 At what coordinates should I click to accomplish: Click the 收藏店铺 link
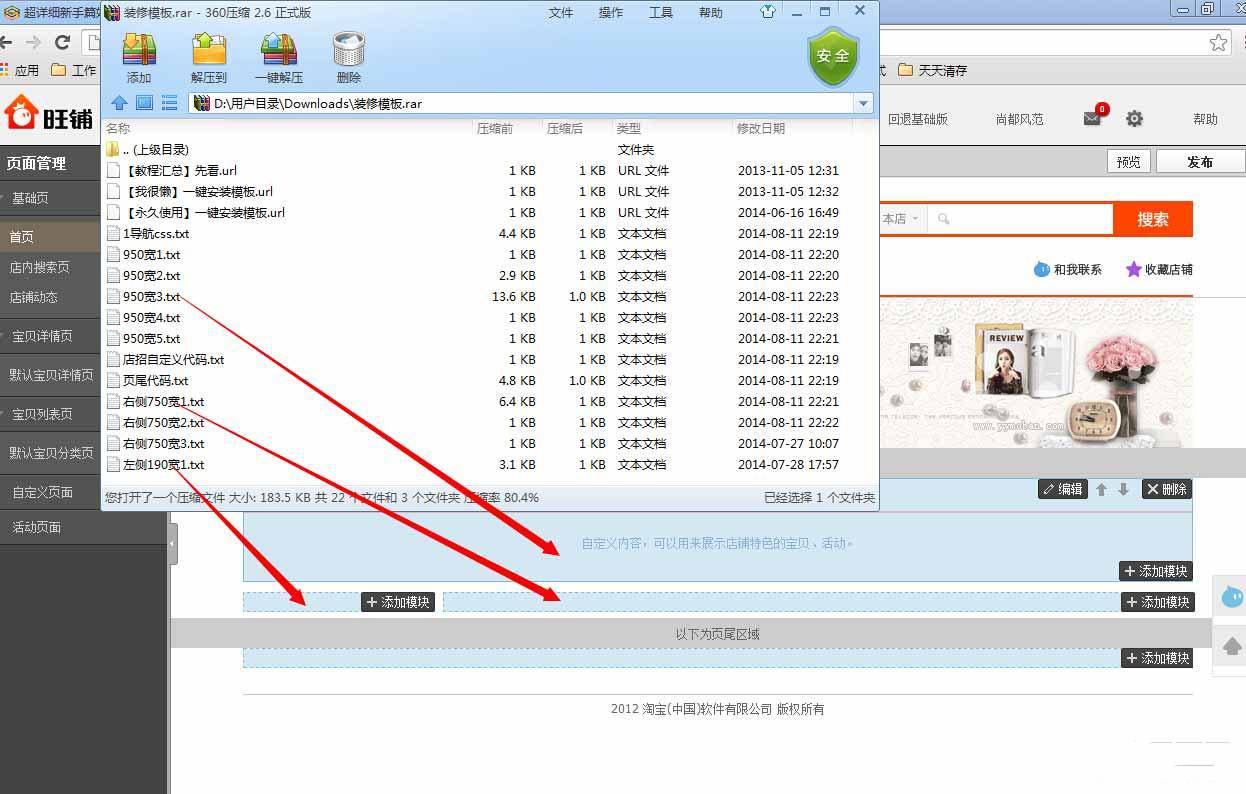pyautogui.click(x=1159, y=269)
